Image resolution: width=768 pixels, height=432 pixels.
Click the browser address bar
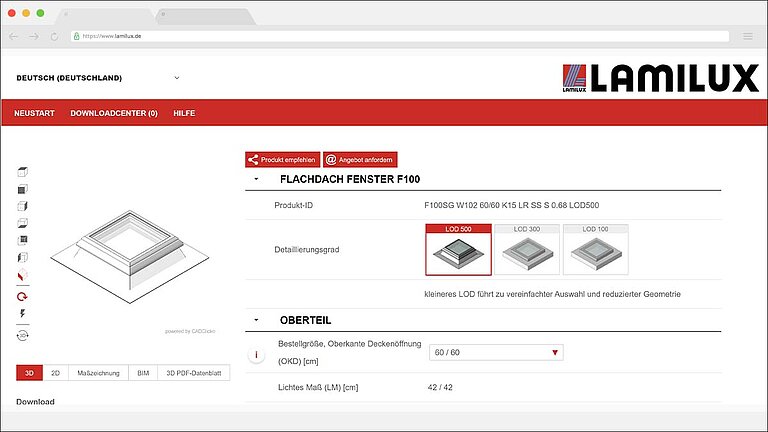pyautogui.click(x=400, y=36)
